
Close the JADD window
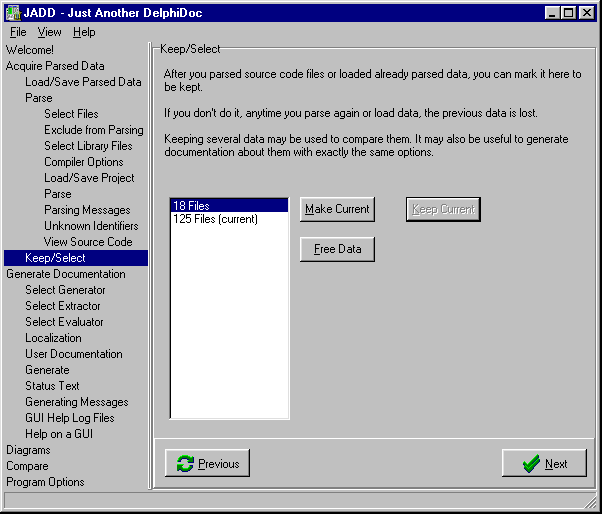587,13
